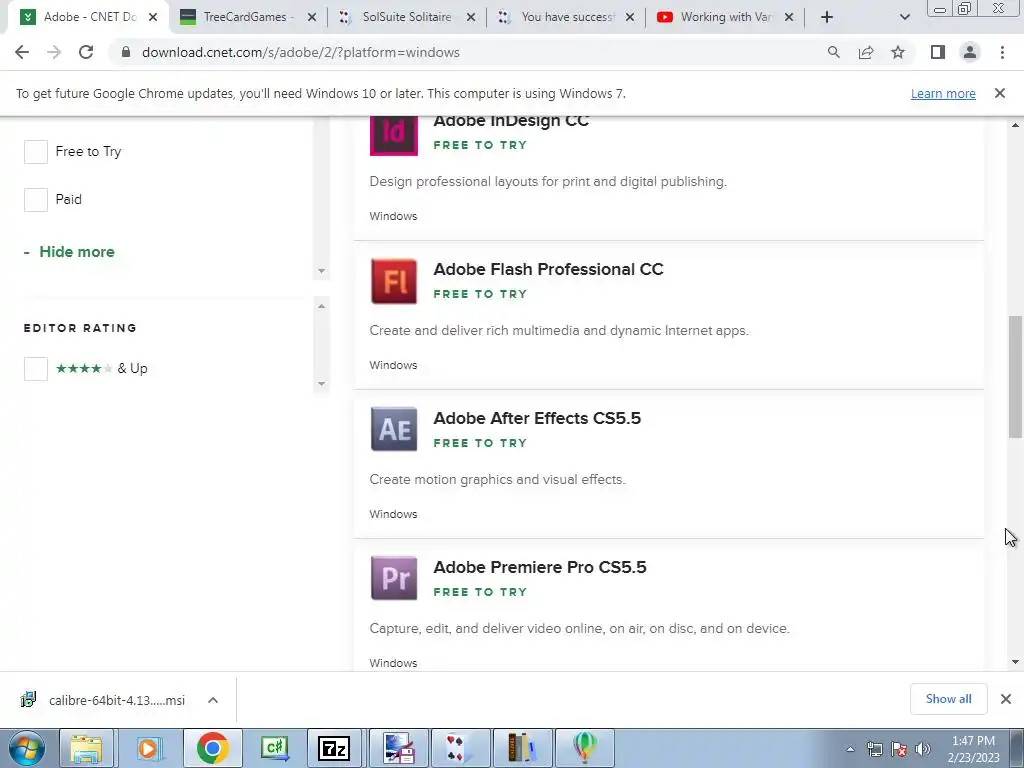Switch to Chrome in the taskbar
This screenshot has width=1024, height=768.
tap(212, 748)
